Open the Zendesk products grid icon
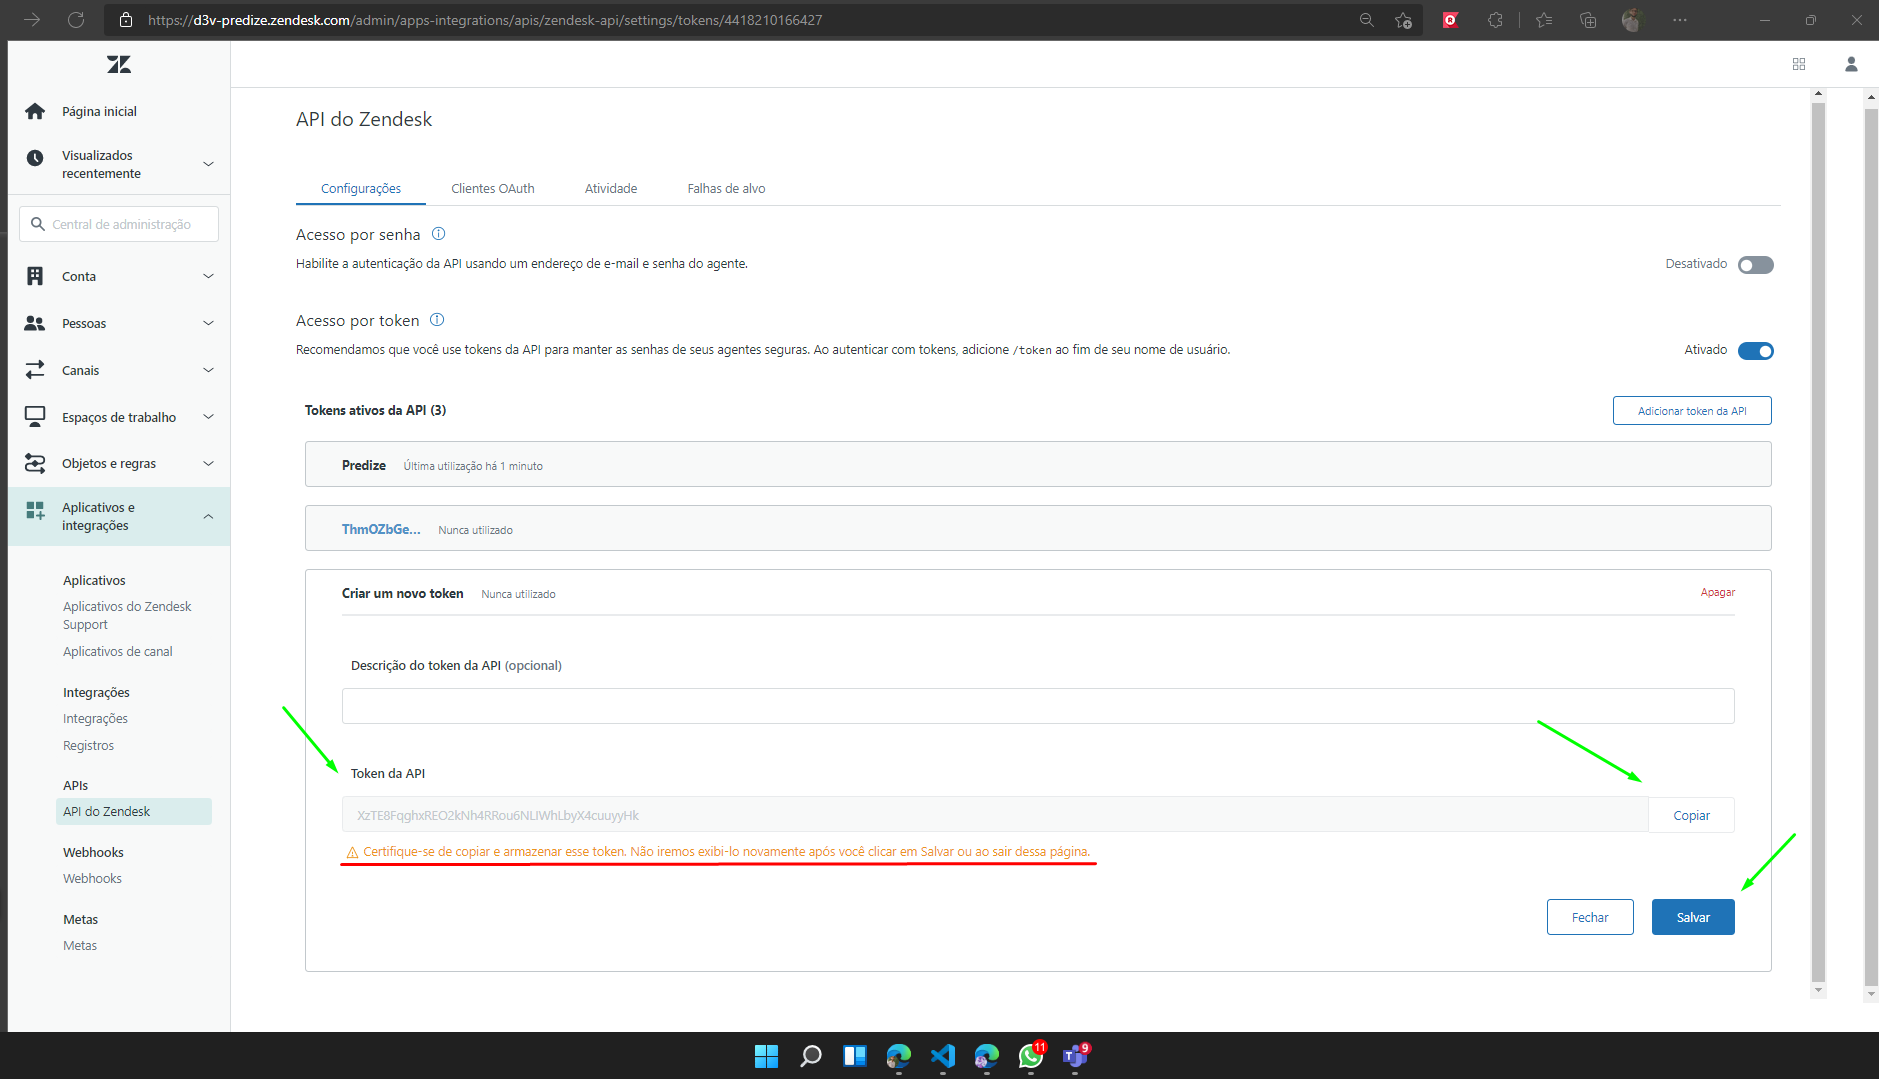 (x=1799, y=64)
